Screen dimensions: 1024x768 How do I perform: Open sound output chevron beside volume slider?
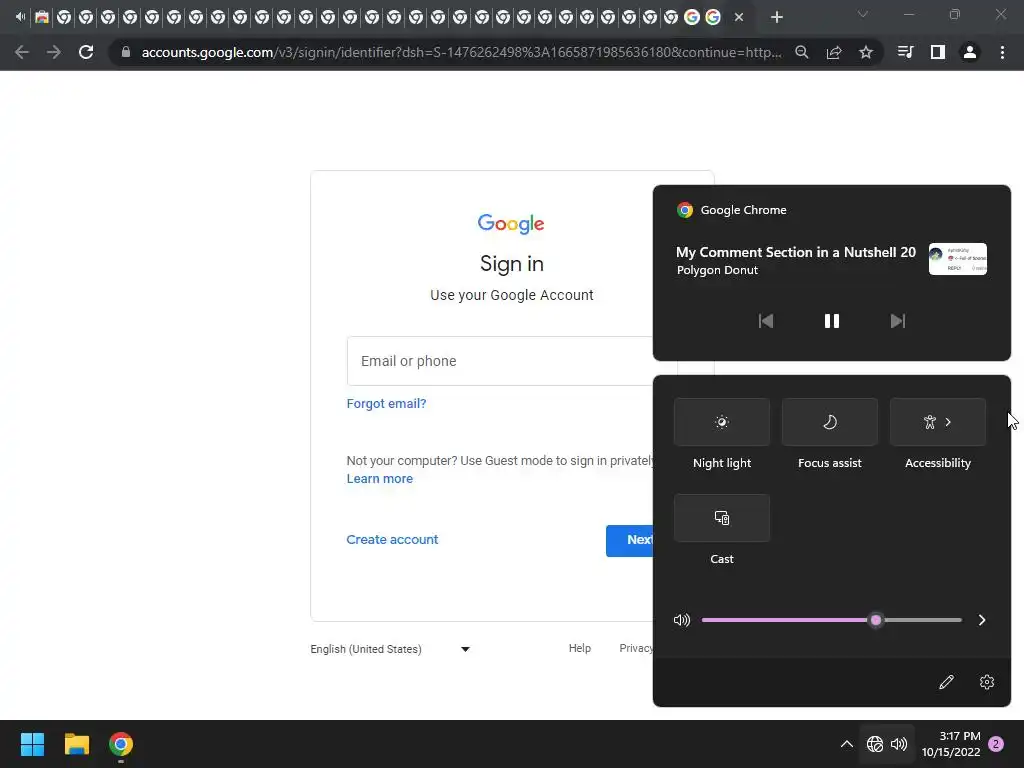tap(982, 620)
